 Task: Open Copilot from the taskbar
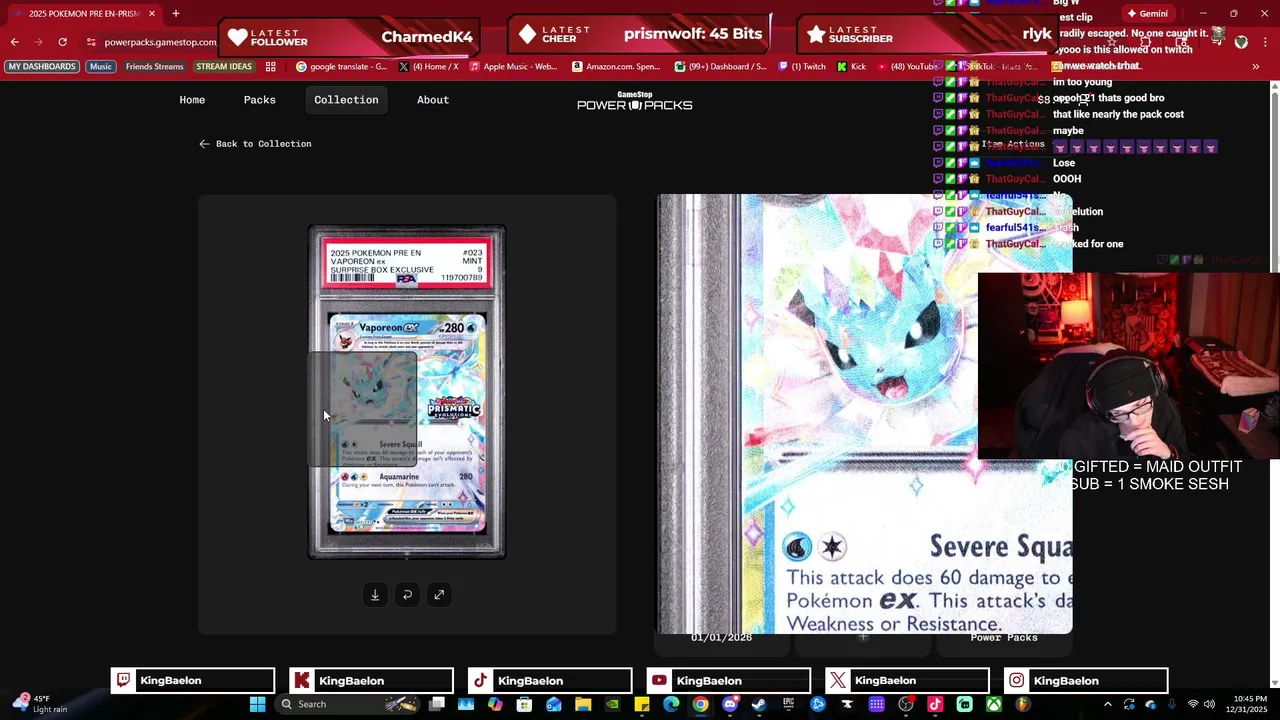(x=494, y=704)
